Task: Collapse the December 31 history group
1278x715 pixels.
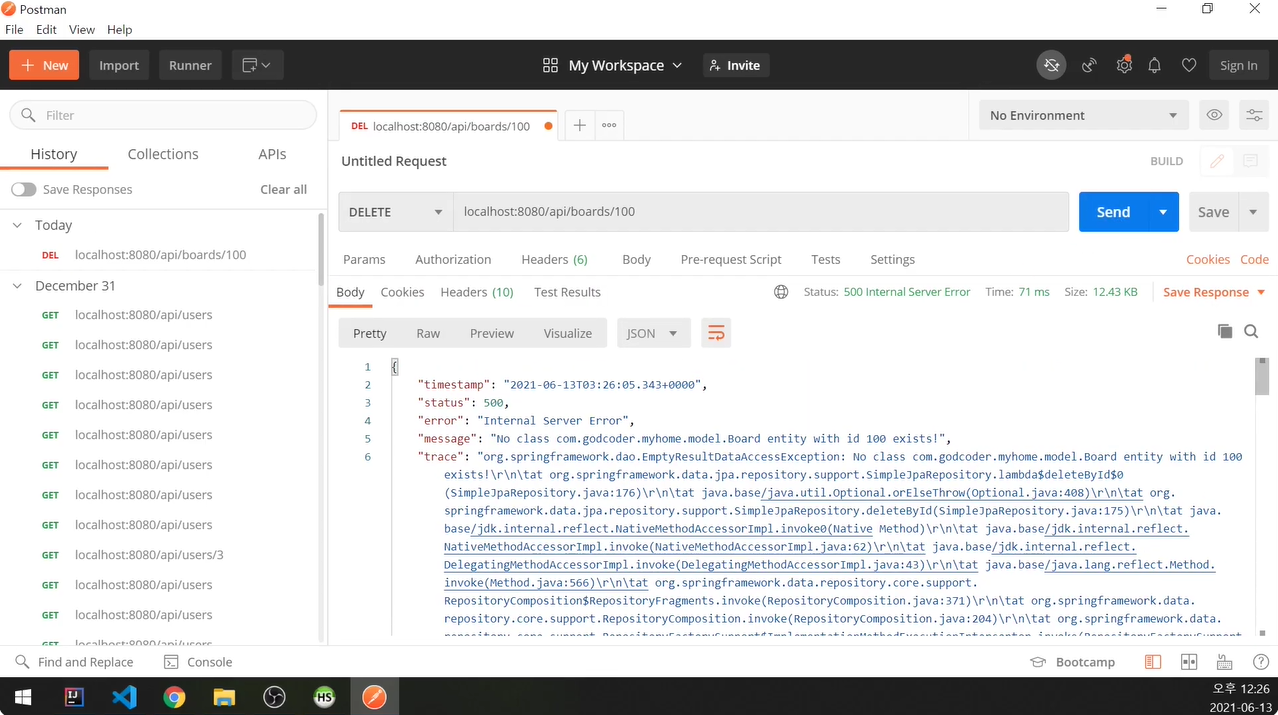Action: coord(17,285)
